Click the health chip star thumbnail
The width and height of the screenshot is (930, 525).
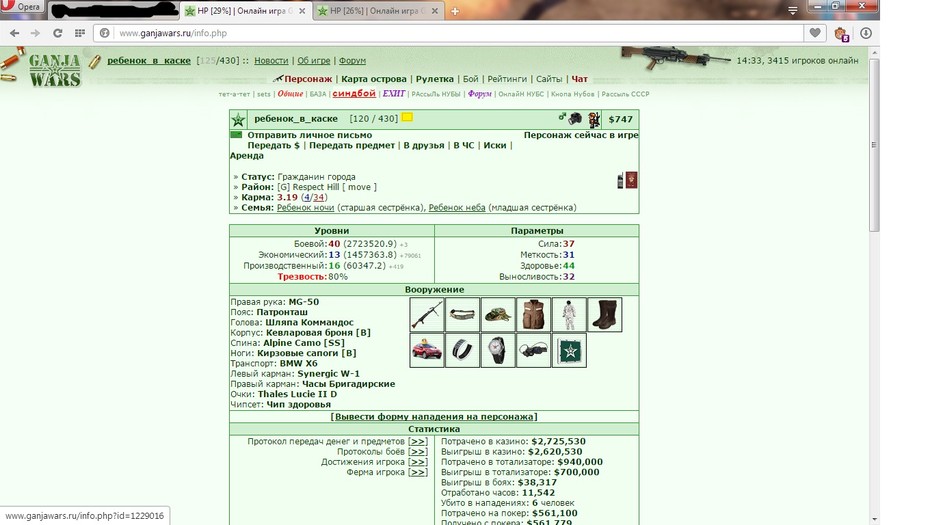569,350
